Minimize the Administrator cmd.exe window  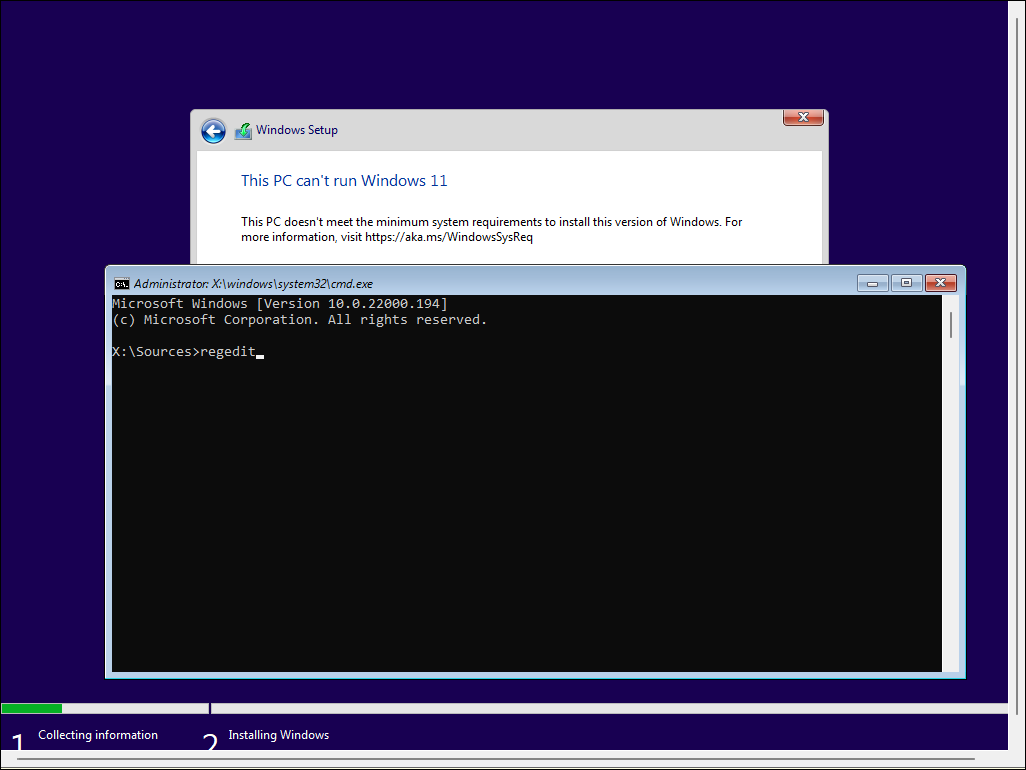pos(872,283)
